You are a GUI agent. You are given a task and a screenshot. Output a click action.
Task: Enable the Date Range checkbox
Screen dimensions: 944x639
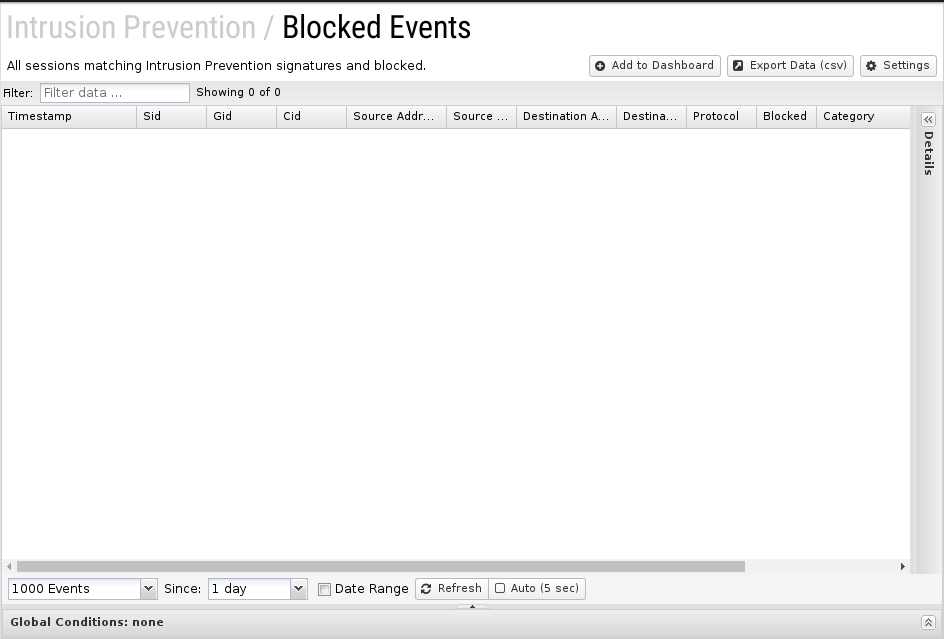click(x=324, y=589)
